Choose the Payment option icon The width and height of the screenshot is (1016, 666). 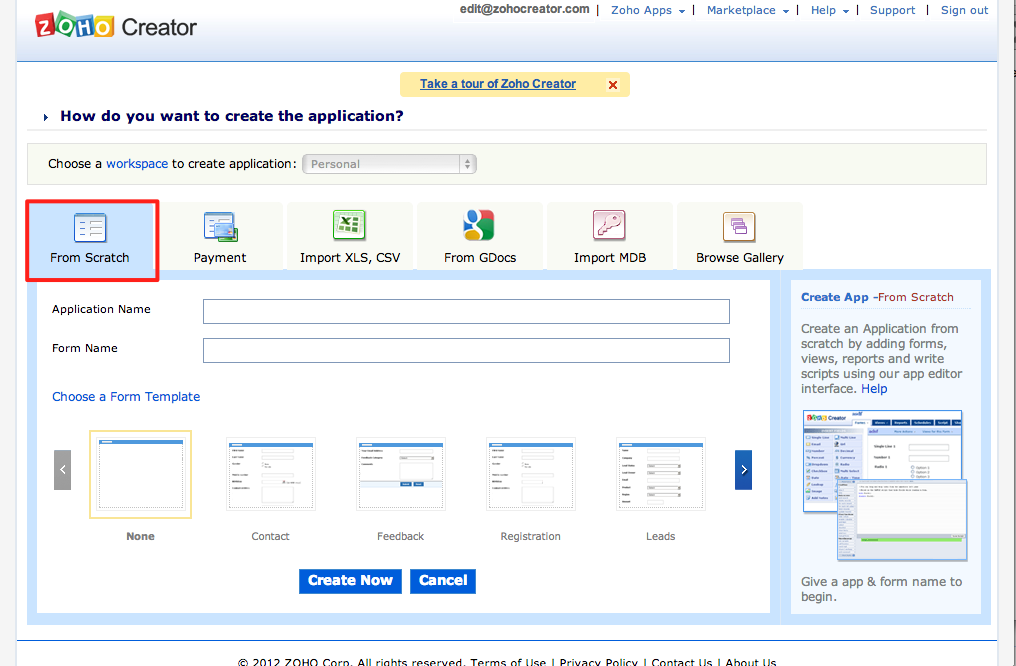tap(220, 228)
